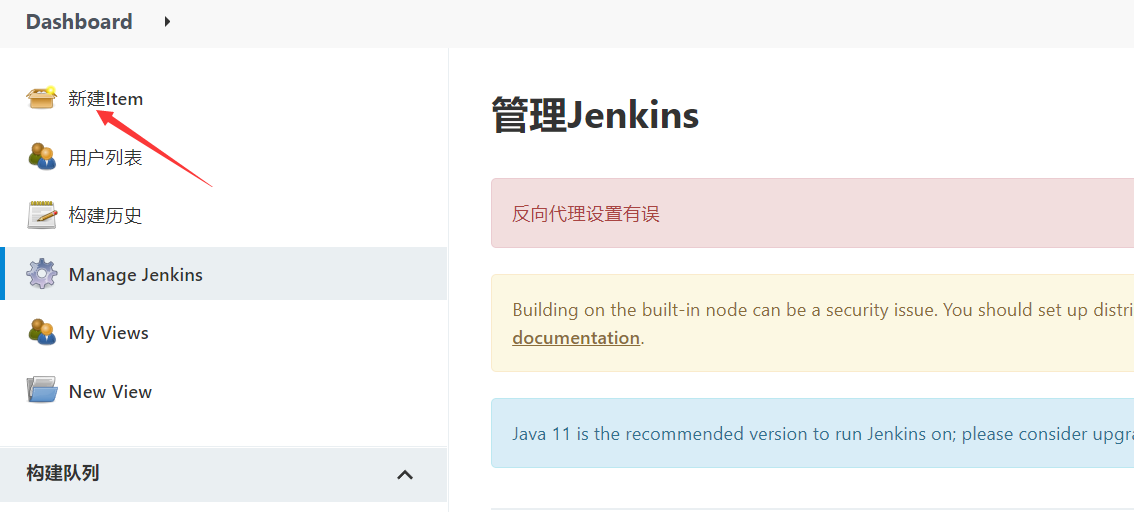1134x512 pixels.
Task: Click the Manage Jenkins gear icon
Action: (42, 274)
